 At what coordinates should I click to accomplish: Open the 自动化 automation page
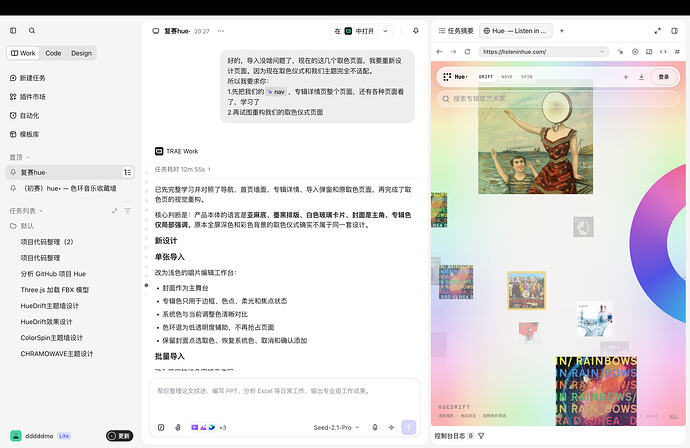[x=25, y=116]
